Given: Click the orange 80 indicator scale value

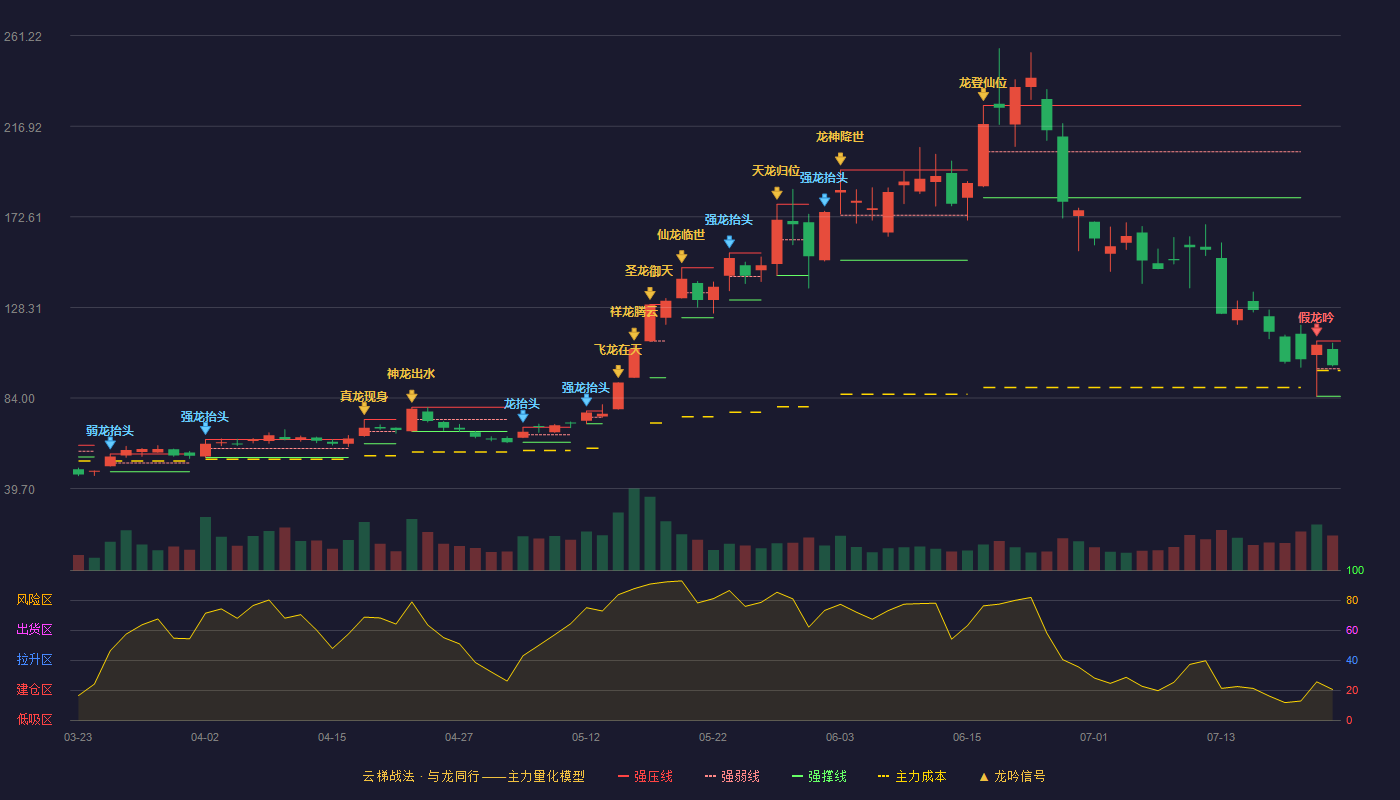Looking at the screenshot, I should click(1352, 600).
